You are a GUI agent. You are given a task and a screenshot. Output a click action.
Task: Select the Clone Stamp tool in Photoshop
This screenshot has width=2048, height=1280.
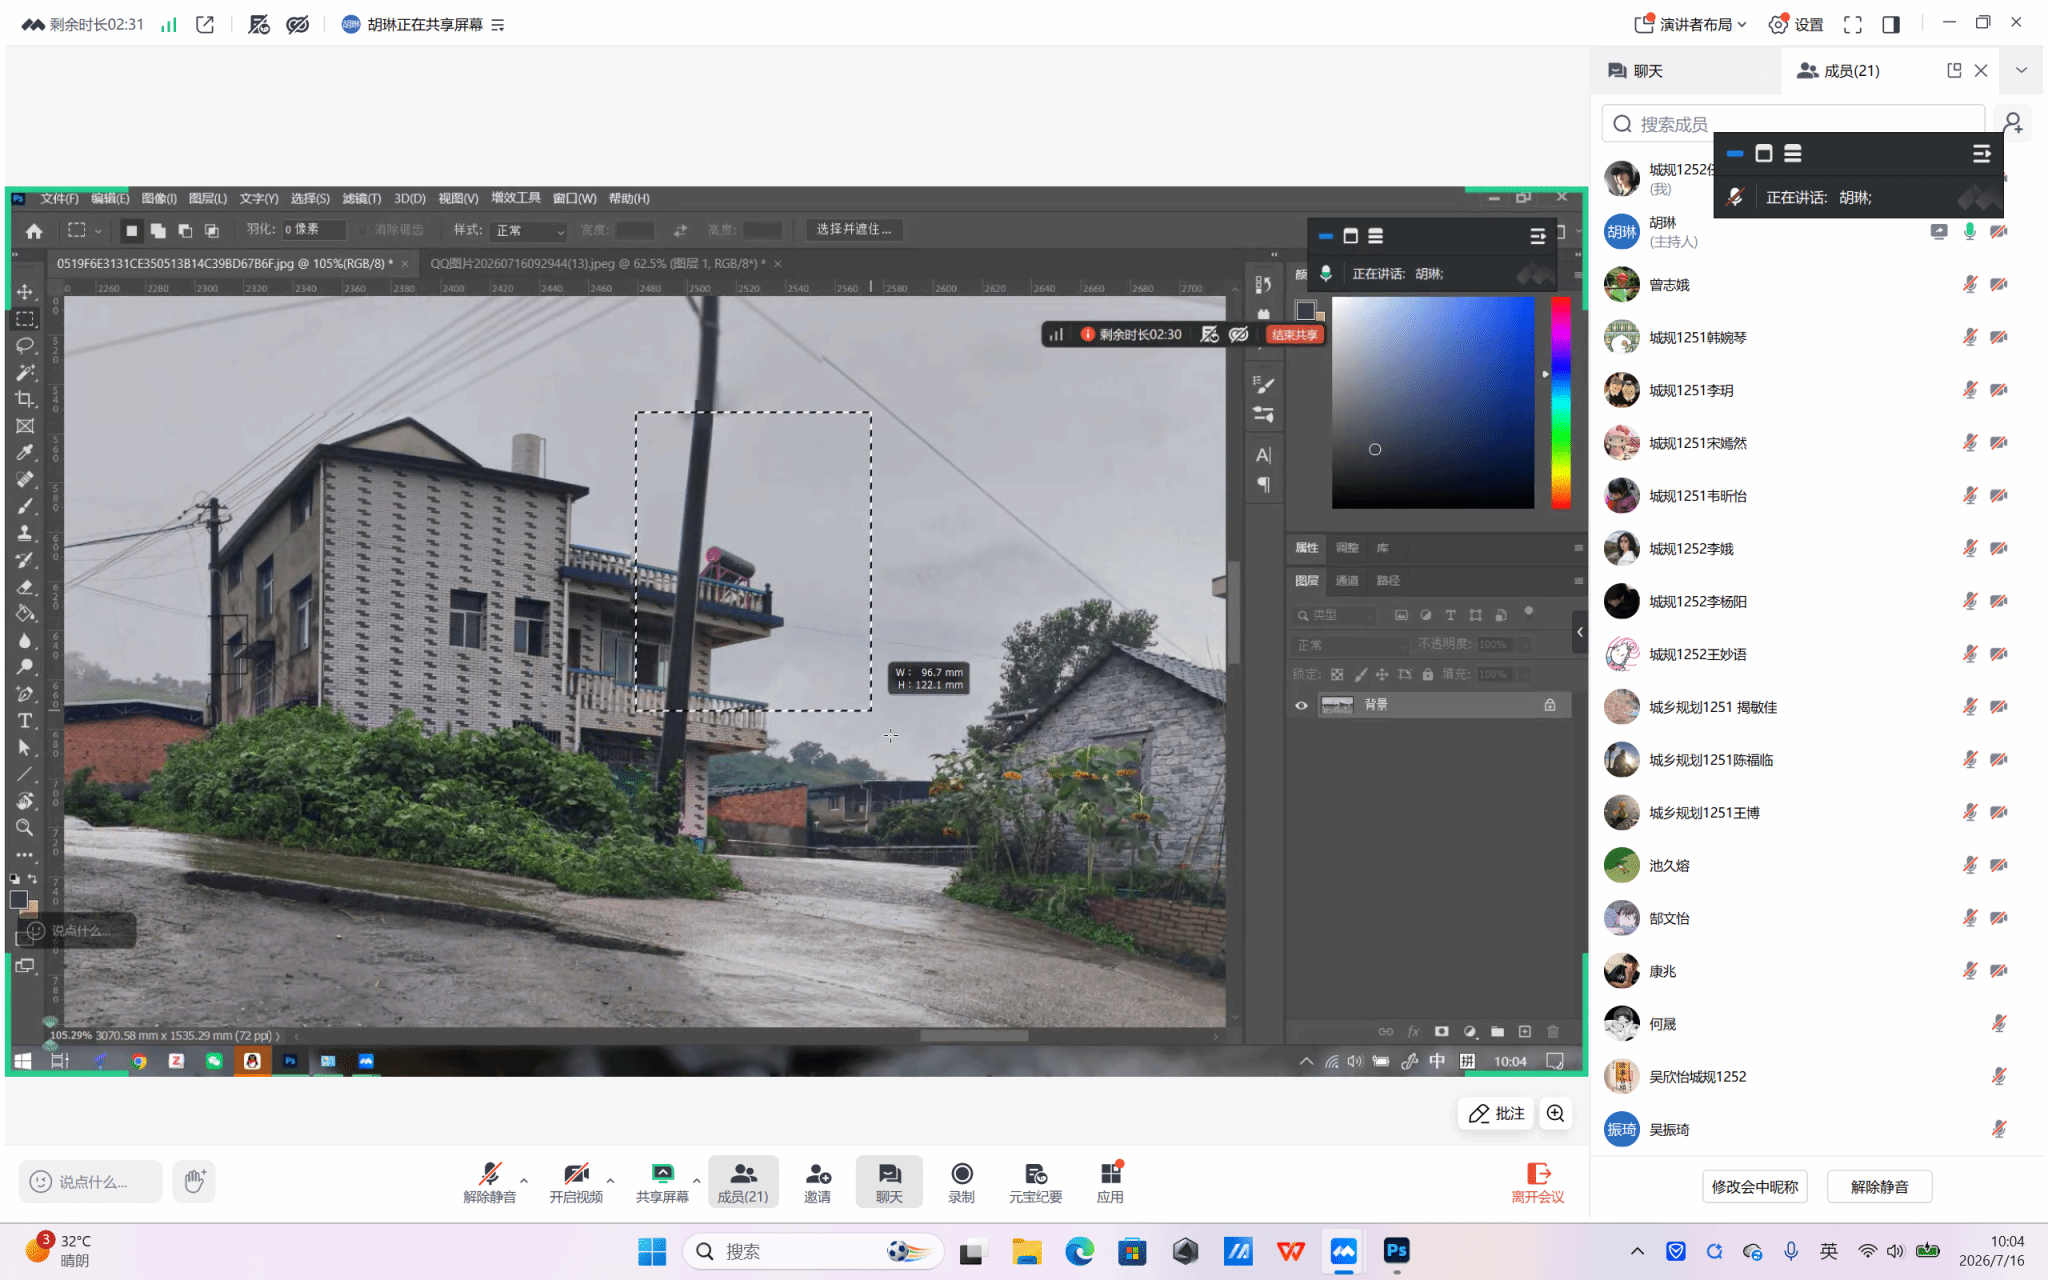tap(25, 533)
